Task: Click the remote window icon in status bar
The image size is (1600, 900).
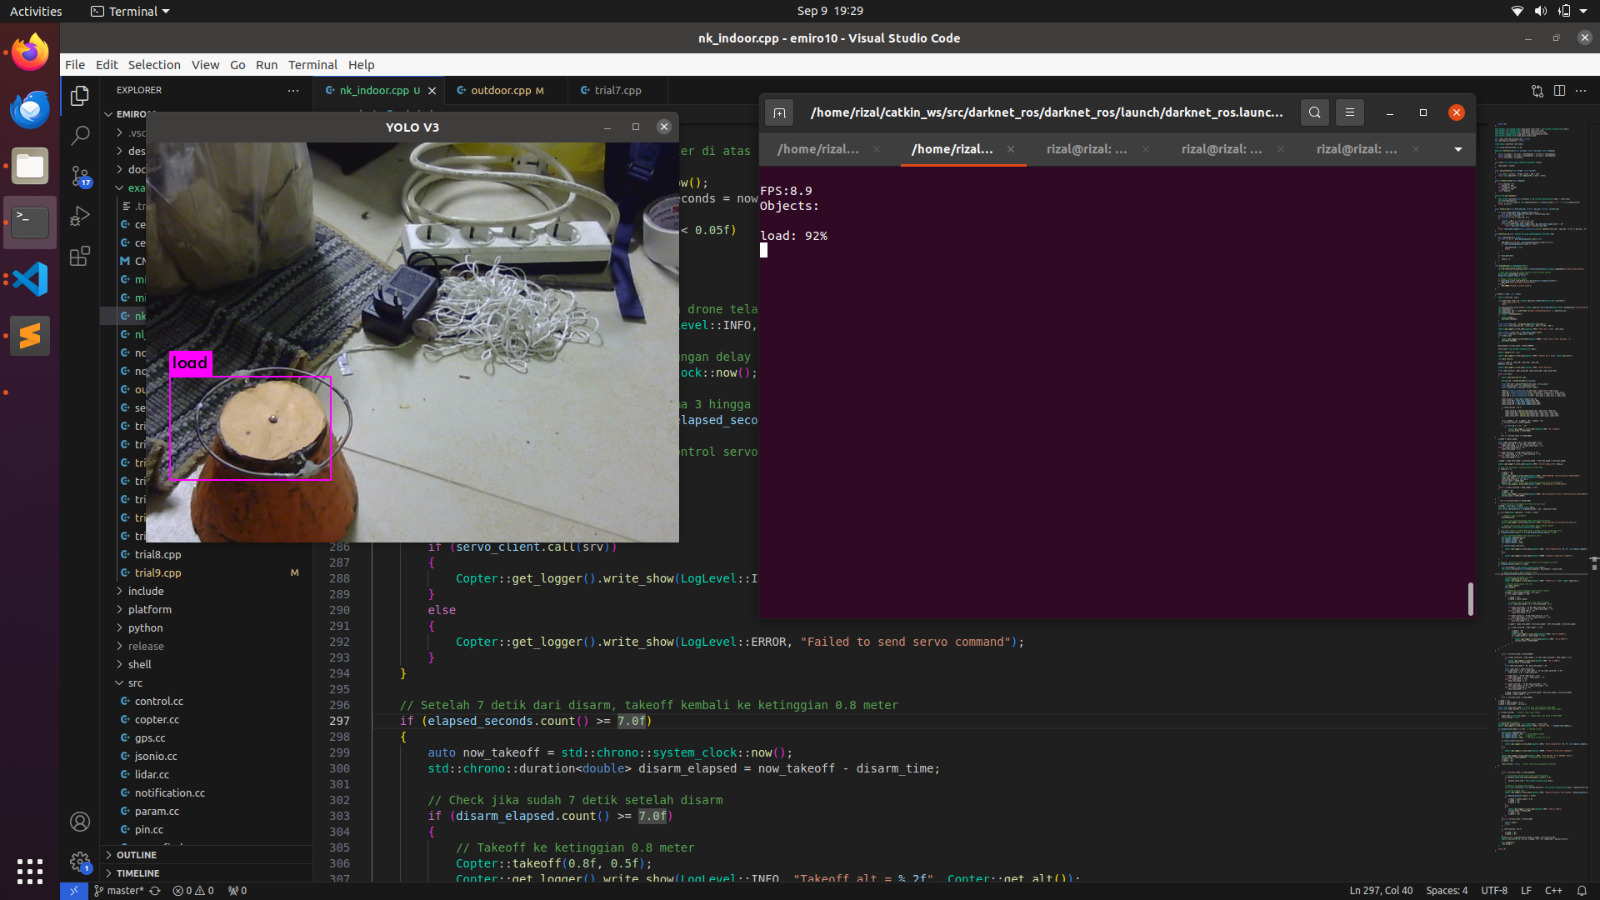Action: click(74, 890)
